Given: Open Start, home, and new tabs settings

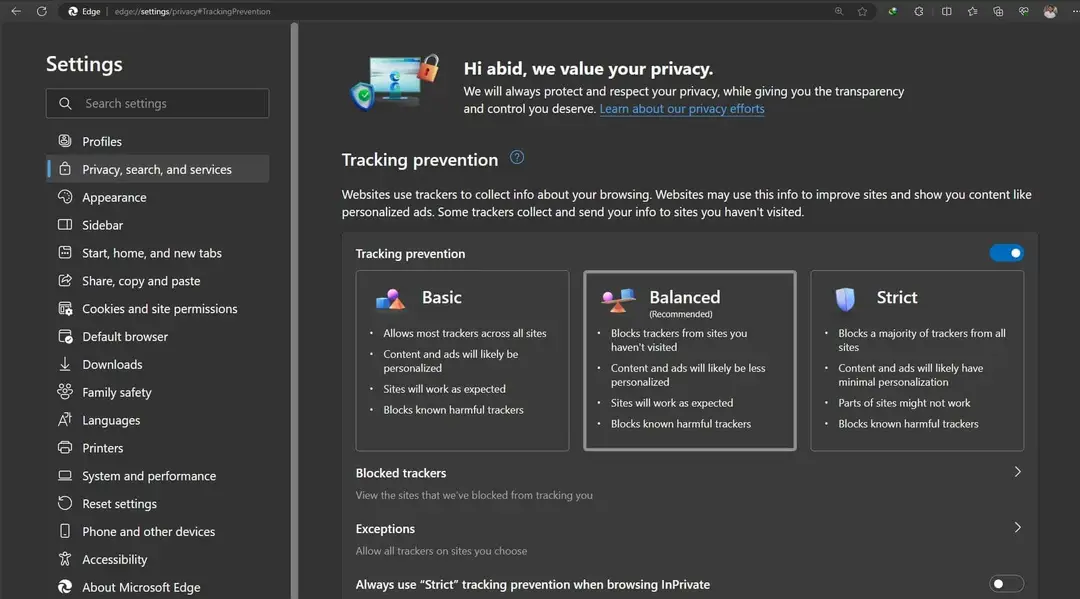Looking at the screenshot, I should coord(158,253).
